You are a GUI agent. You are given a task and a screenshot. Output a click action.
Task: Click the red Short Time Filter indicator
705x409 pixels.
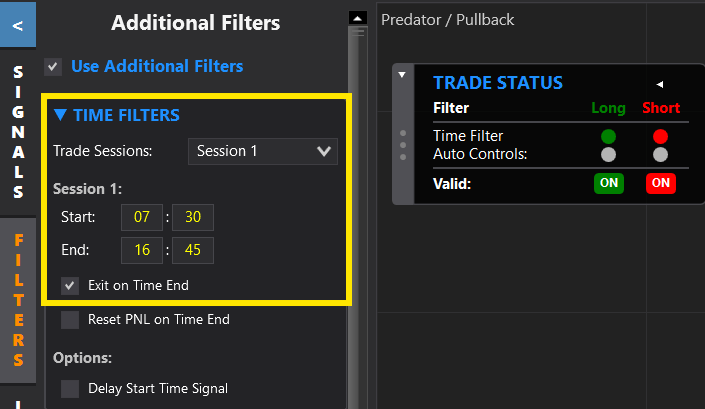coord(660,136)
